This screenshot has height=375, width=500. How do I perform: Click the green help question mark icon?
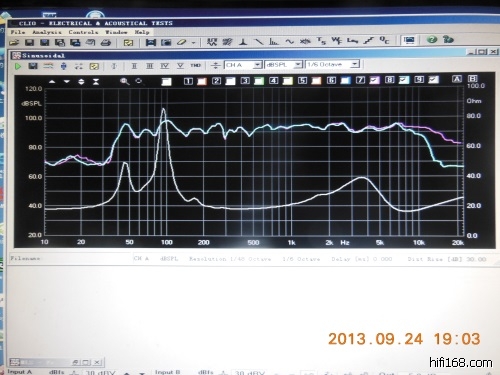pos(432,40)
